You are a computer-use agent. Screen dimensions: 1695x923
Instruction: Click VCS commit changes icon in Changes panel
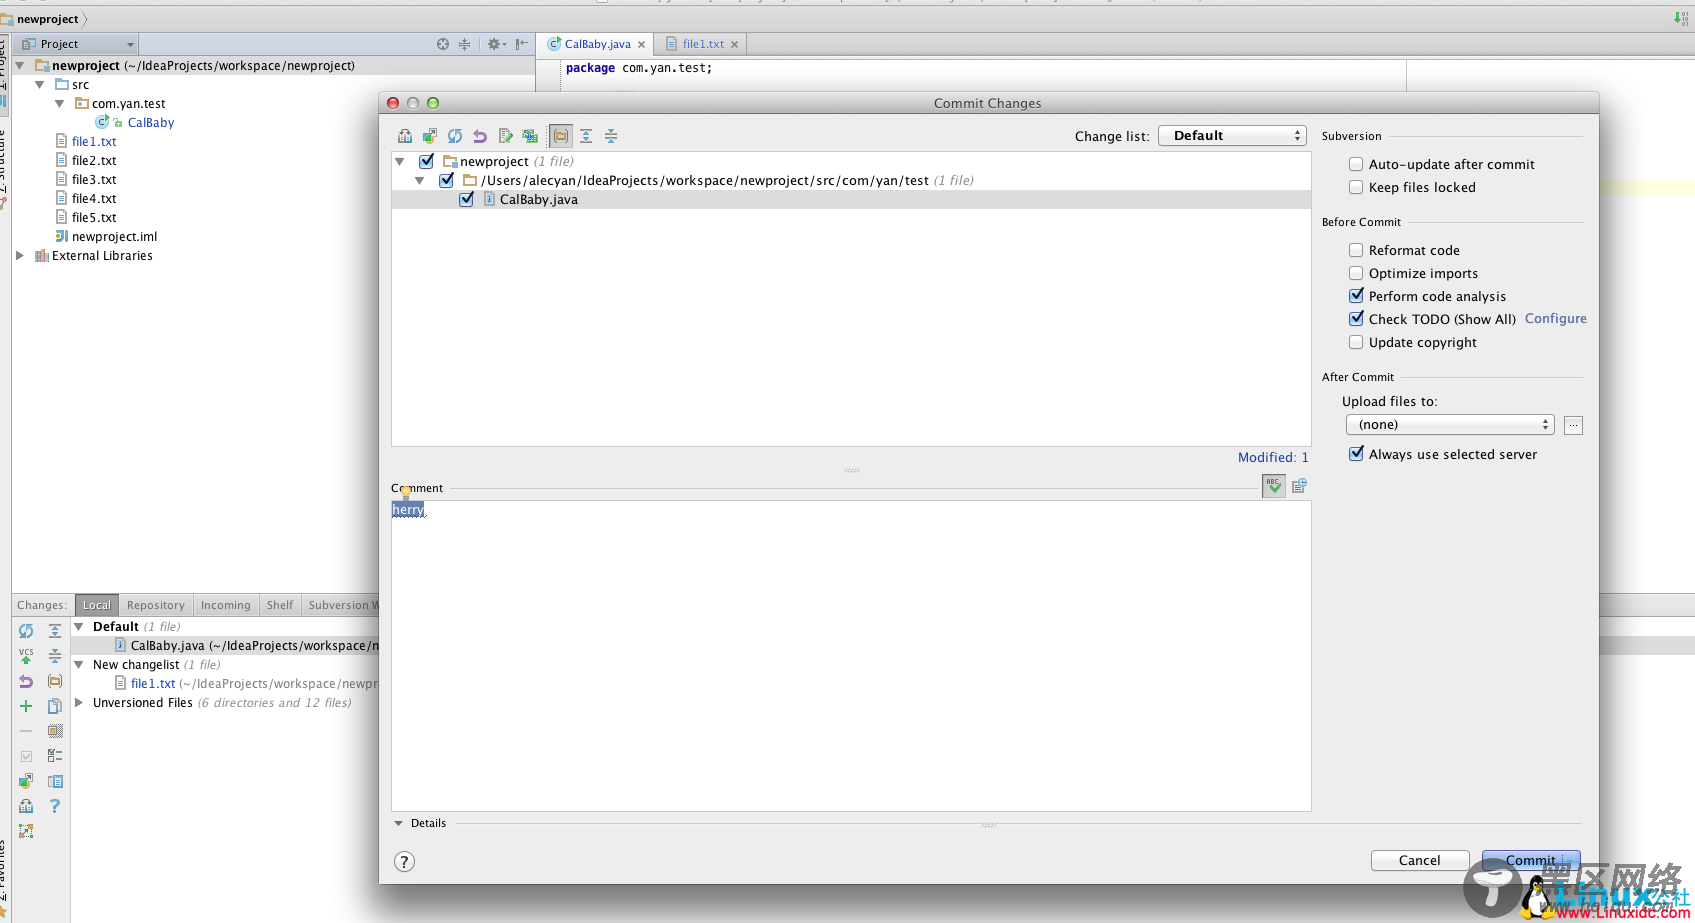point(26,656)
